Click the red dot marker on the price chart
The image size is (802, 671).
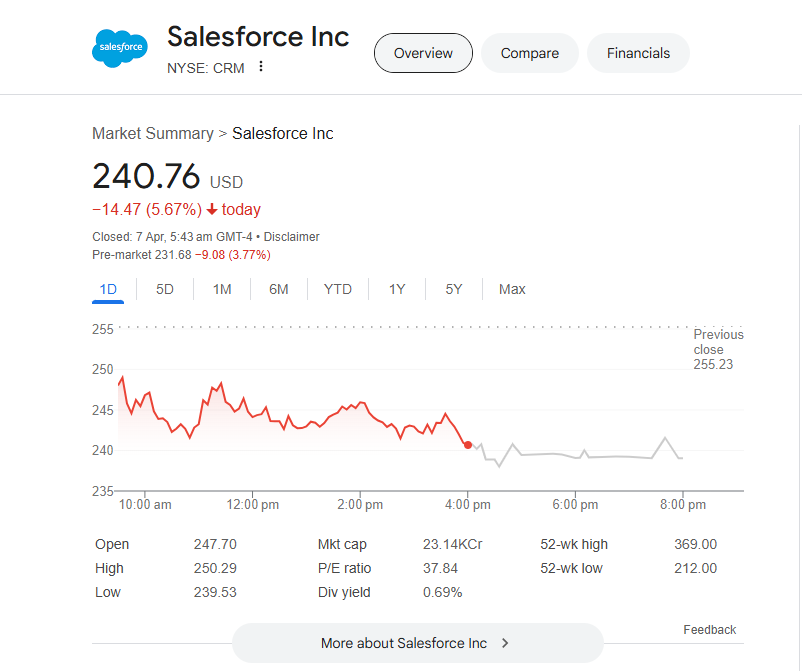click(468, 445)
